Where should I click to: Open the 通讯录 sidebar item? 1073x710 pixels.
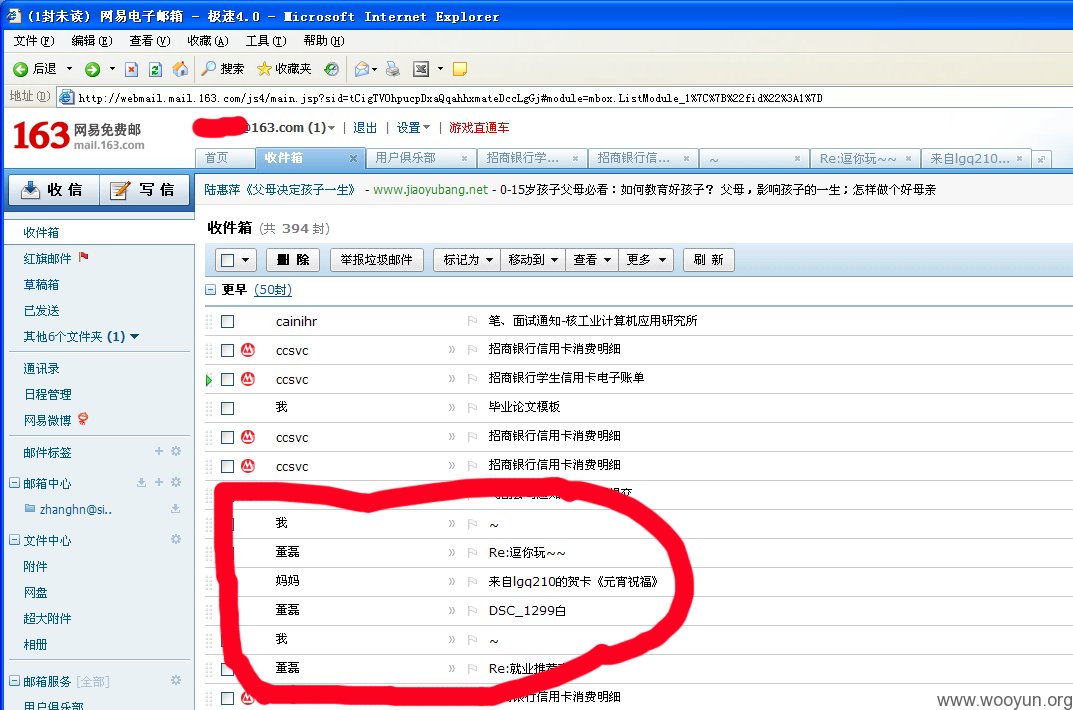point(41,369)
